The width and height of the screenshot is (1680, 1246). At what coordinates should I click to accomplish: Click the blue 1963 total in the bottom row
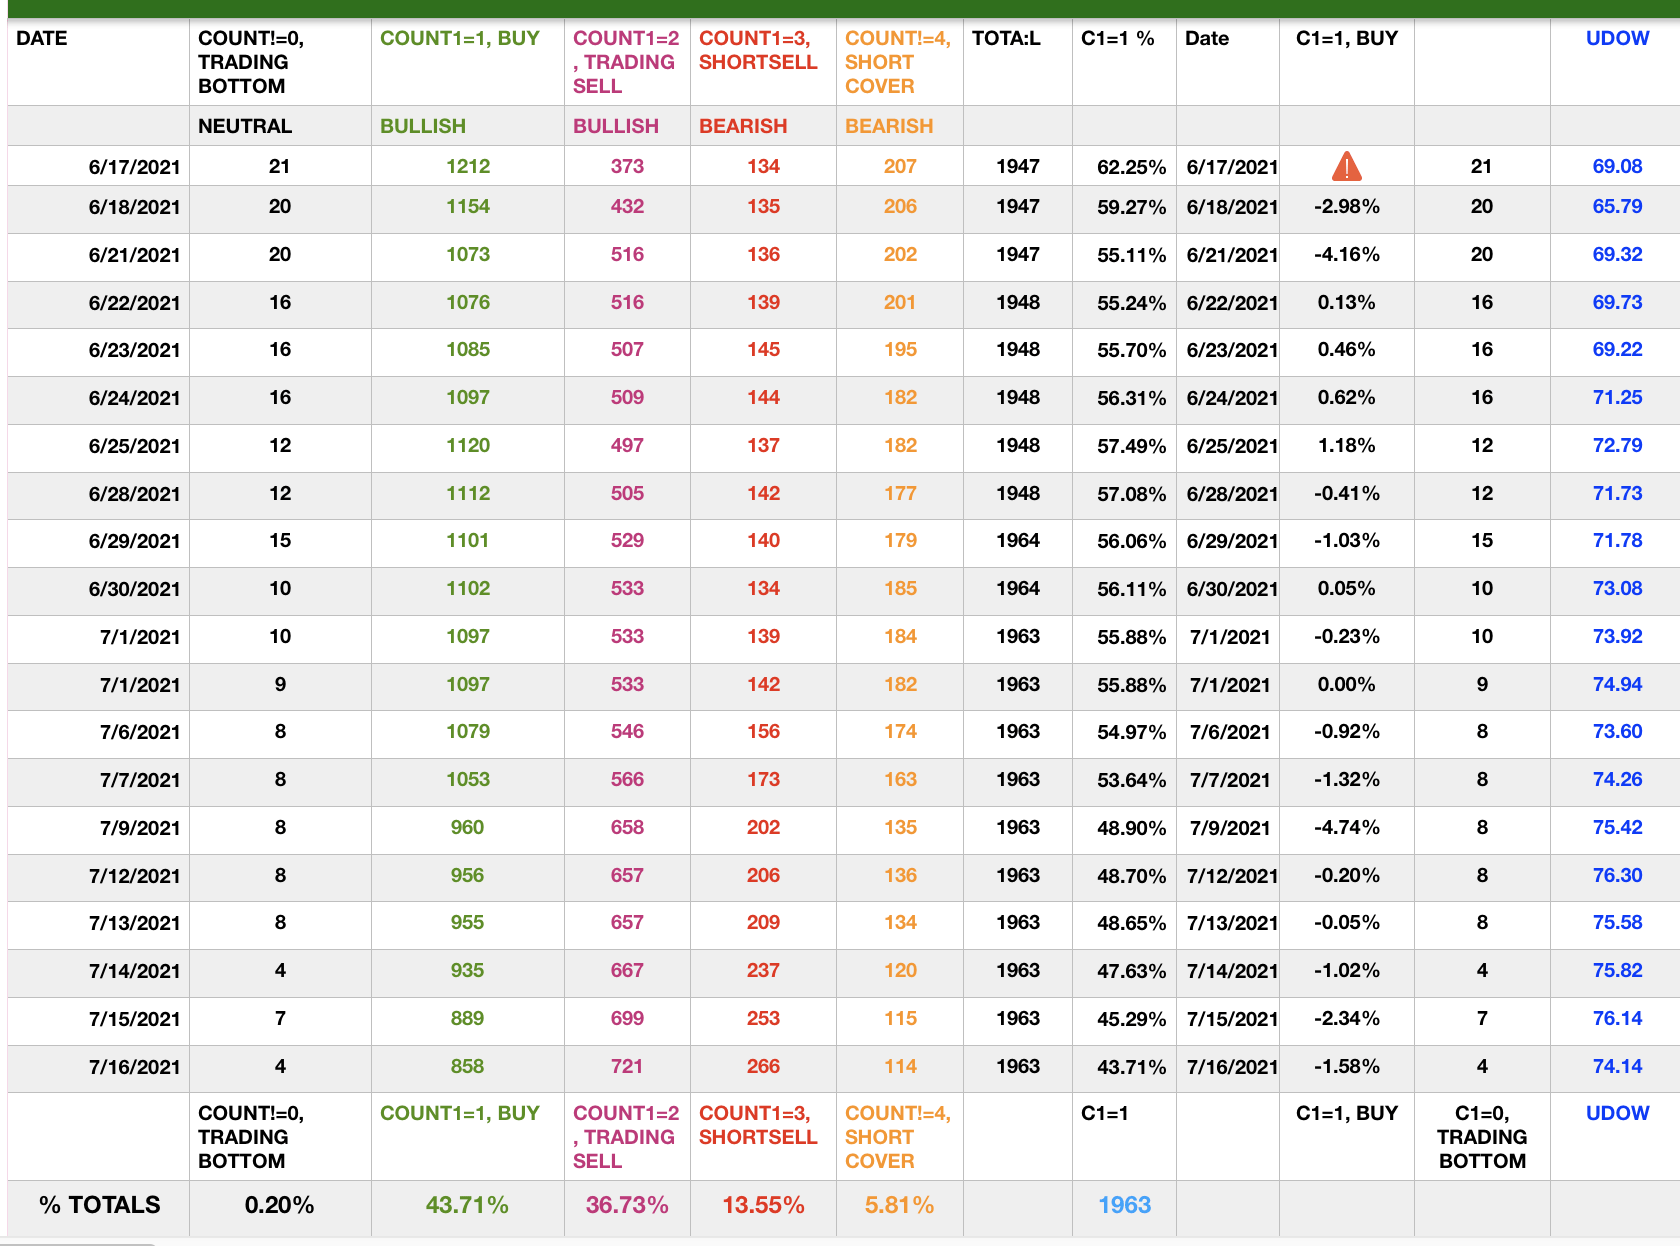click(1124, 1205)
